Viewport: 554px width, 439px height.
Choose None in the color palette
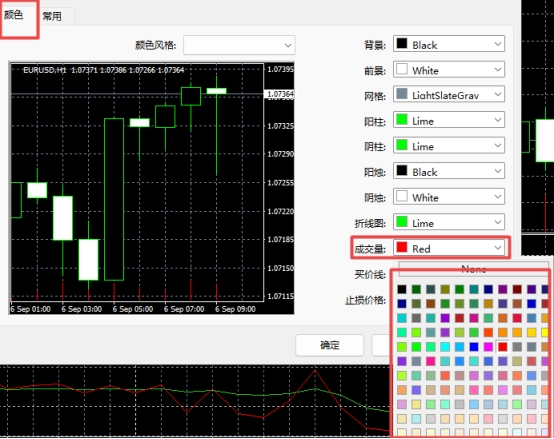pyautogui.click(x=473, y=269)
